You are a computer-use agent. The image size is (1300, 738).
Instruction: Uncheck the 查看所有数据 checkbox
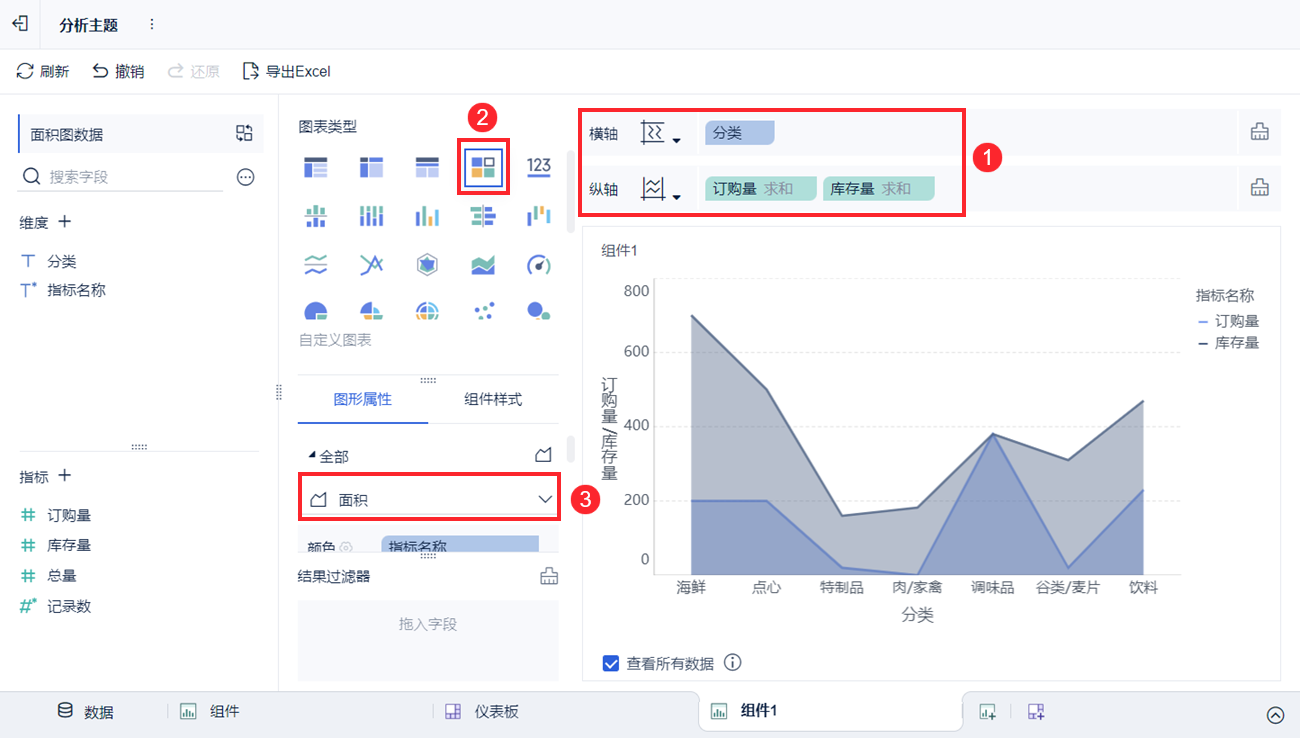(x=611, y=663)
